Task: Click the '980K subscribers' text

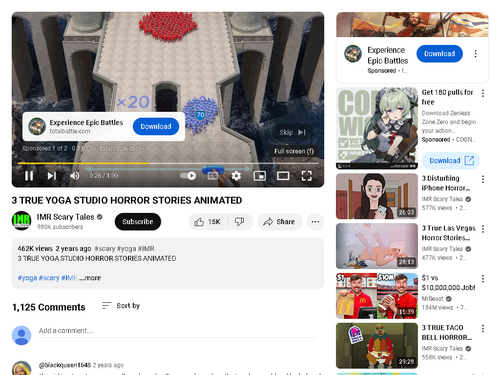Action: pos(60,227)
